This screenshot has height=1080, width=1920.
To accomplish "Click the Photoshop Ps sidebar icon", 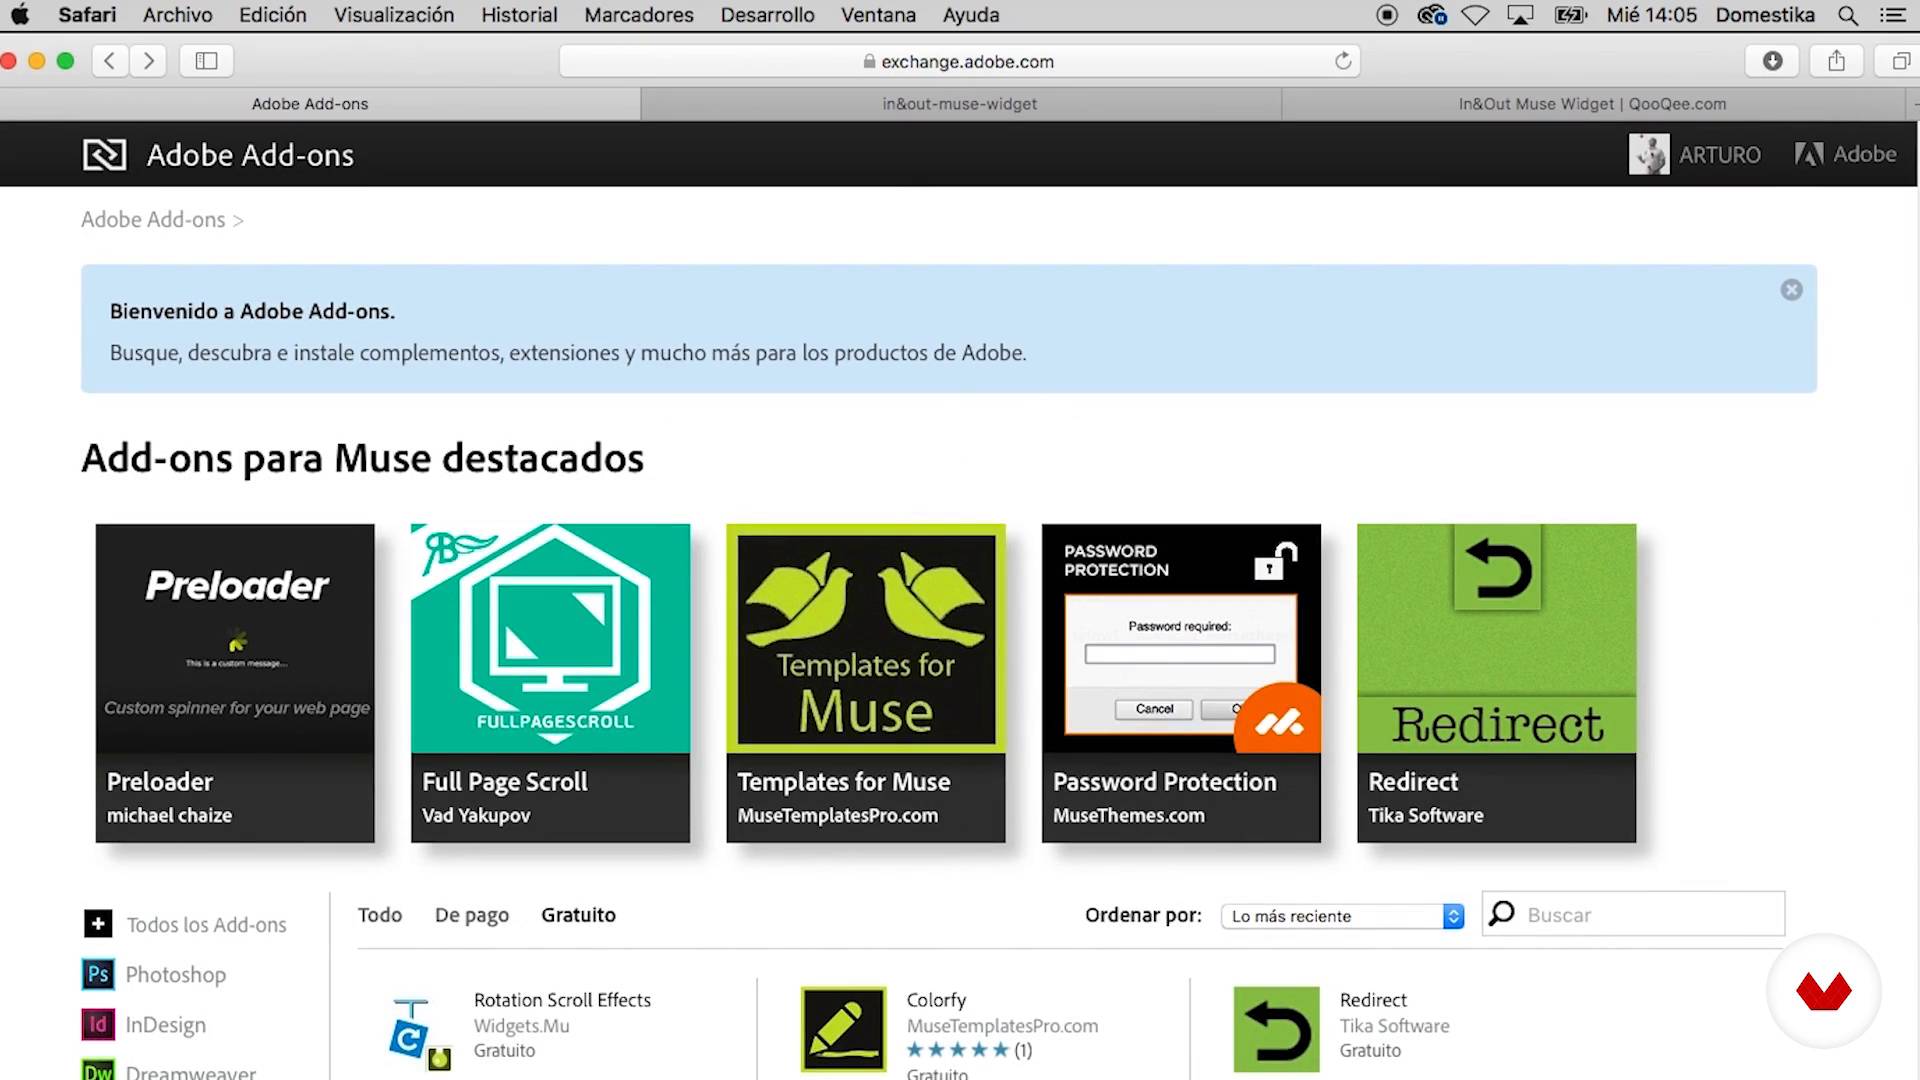I will (98, 974).
